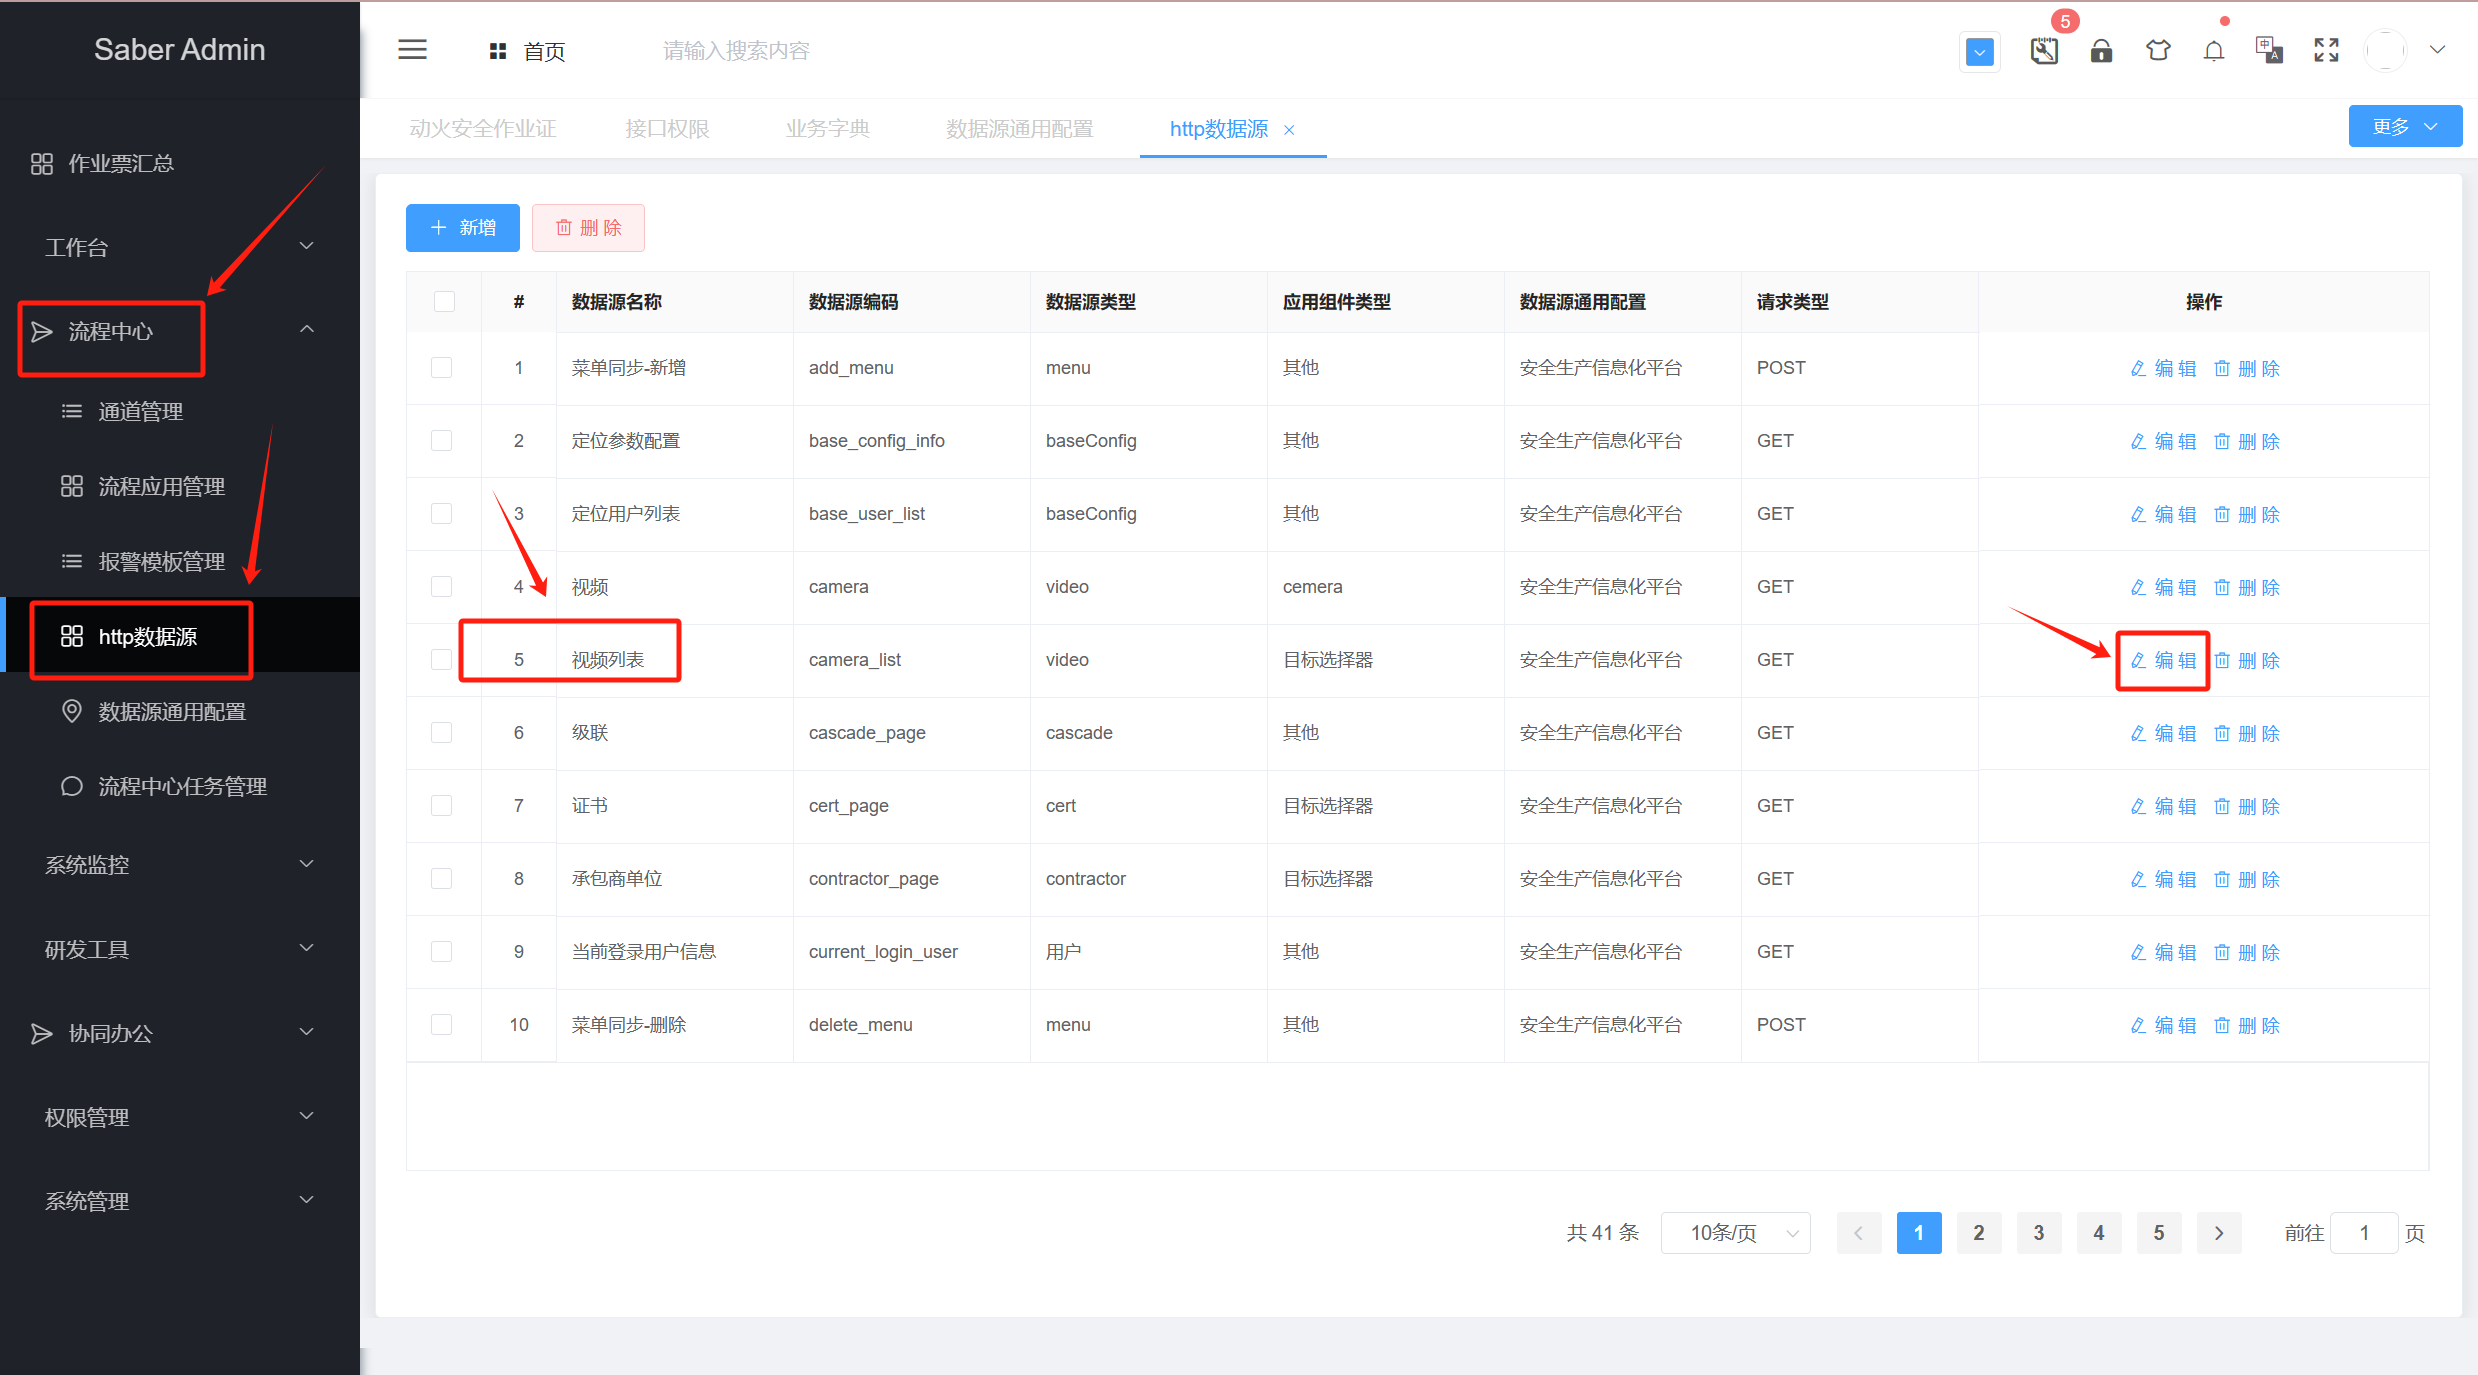Click the lock screen icon
Image resolution: width=2478 pixels, height=1375 pixels.
[2101, 51]
